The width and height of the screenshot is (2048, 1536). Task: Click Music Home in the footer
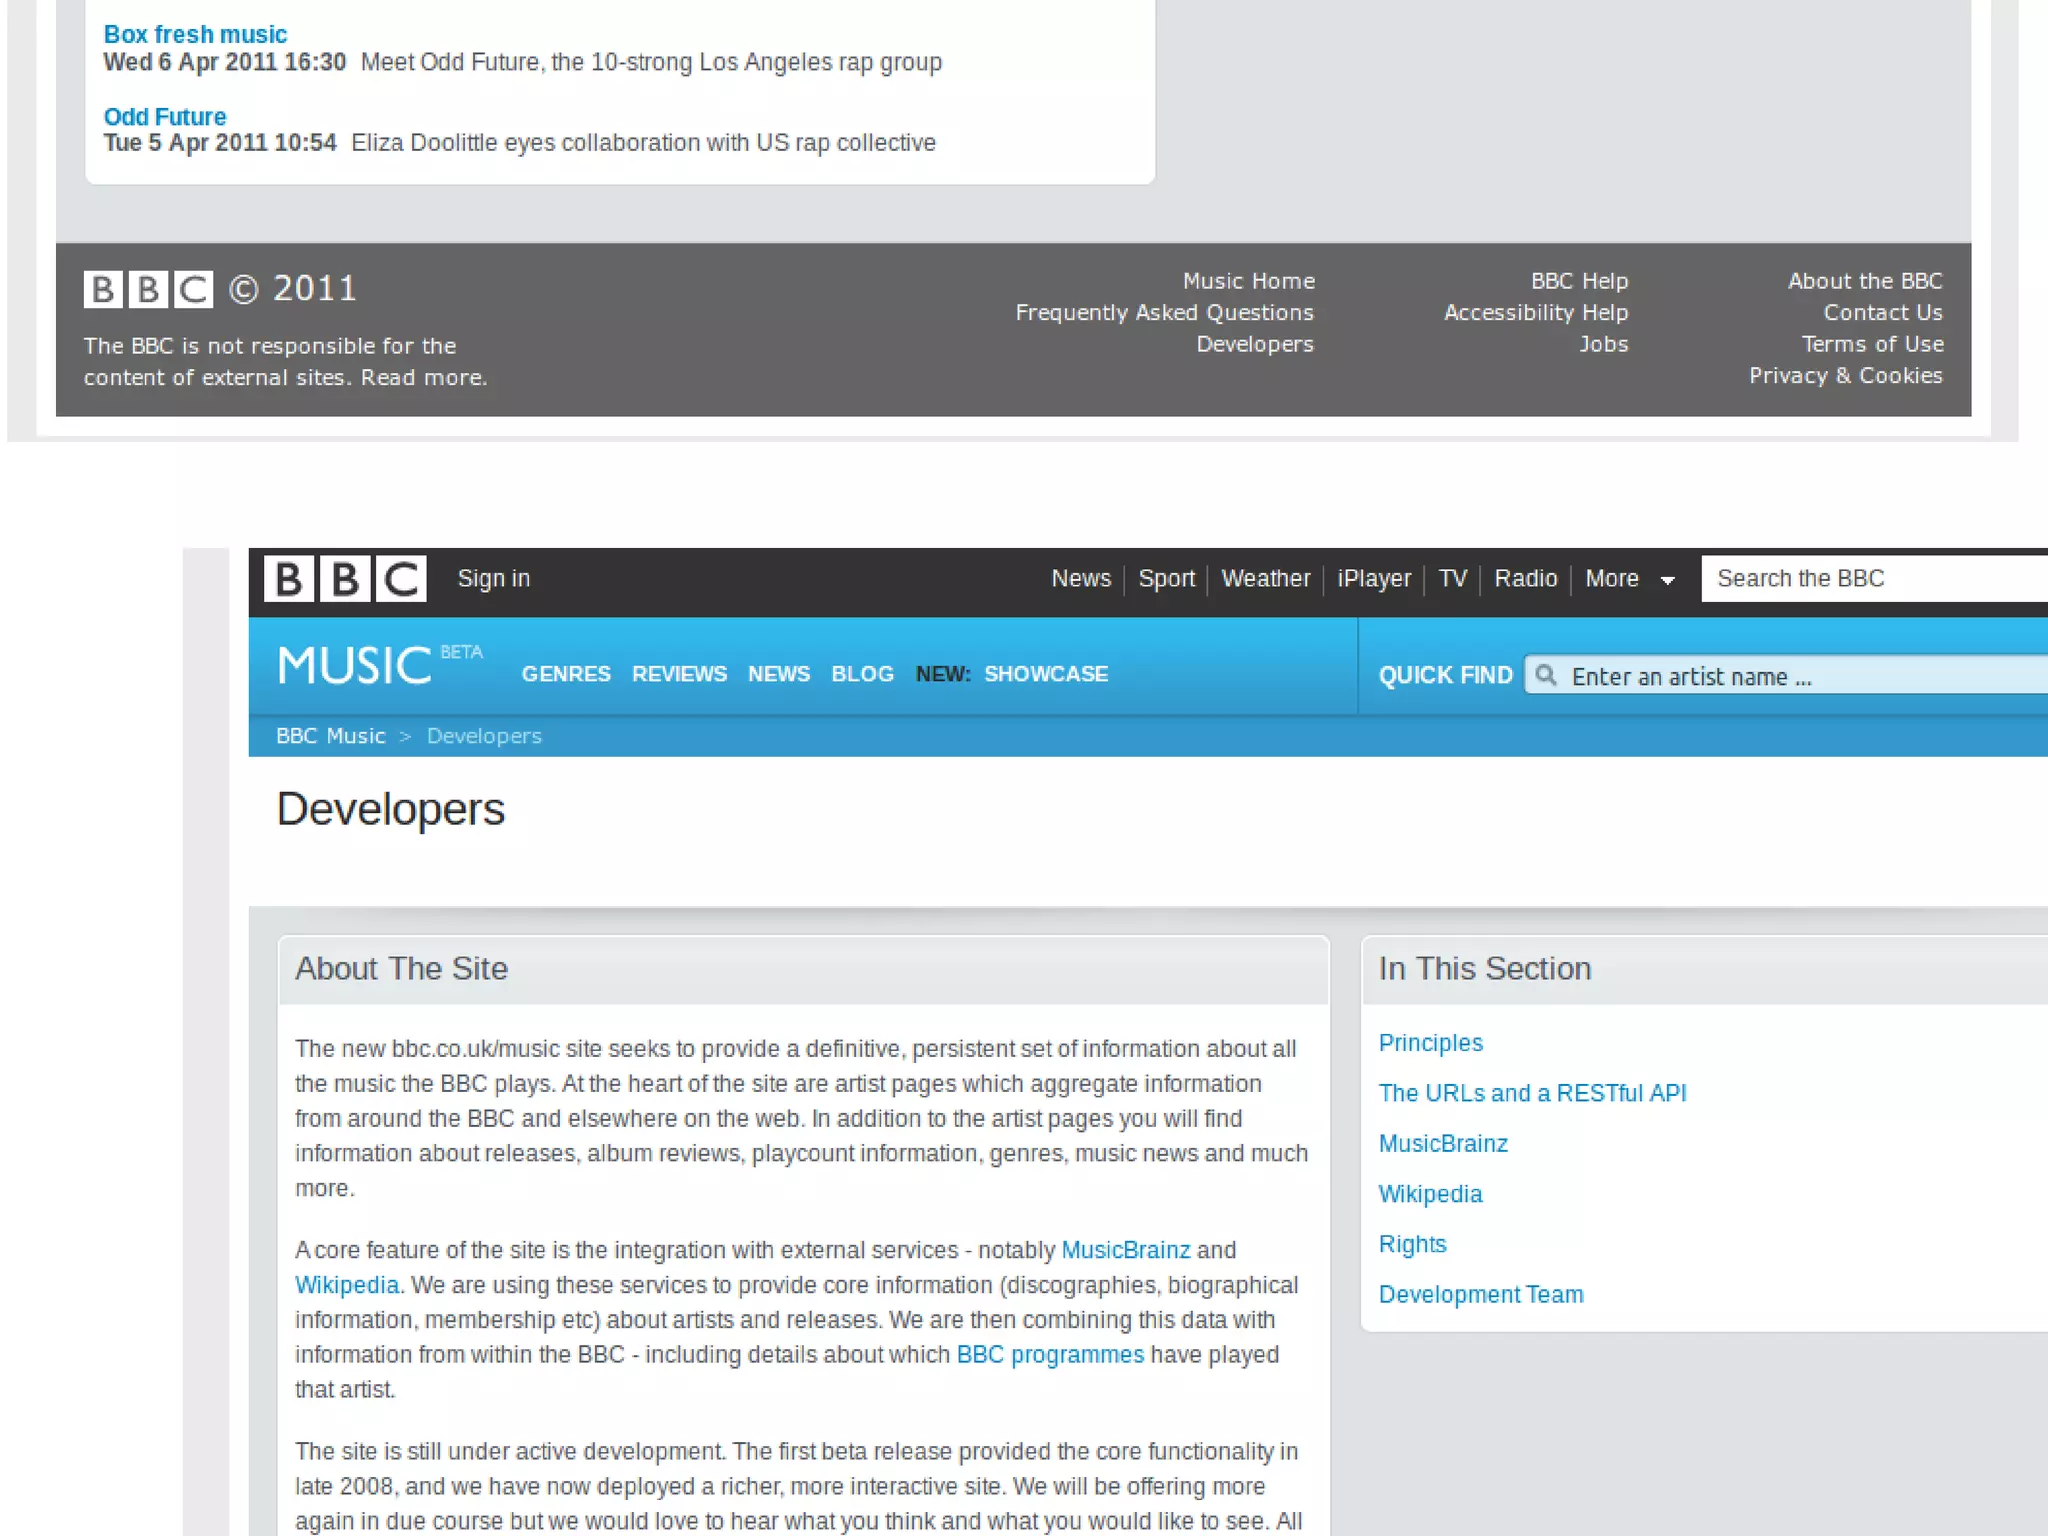click(x=1249, y=281)
